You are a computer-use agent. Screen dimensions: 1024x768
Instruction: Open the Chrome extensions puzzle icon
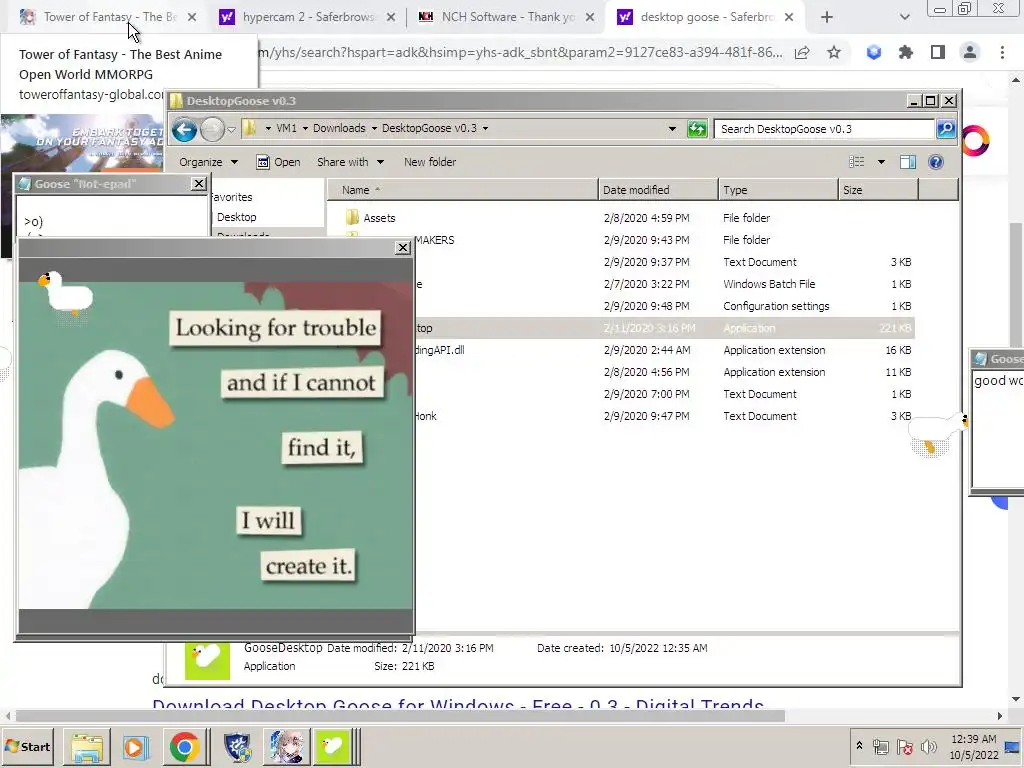906,53
